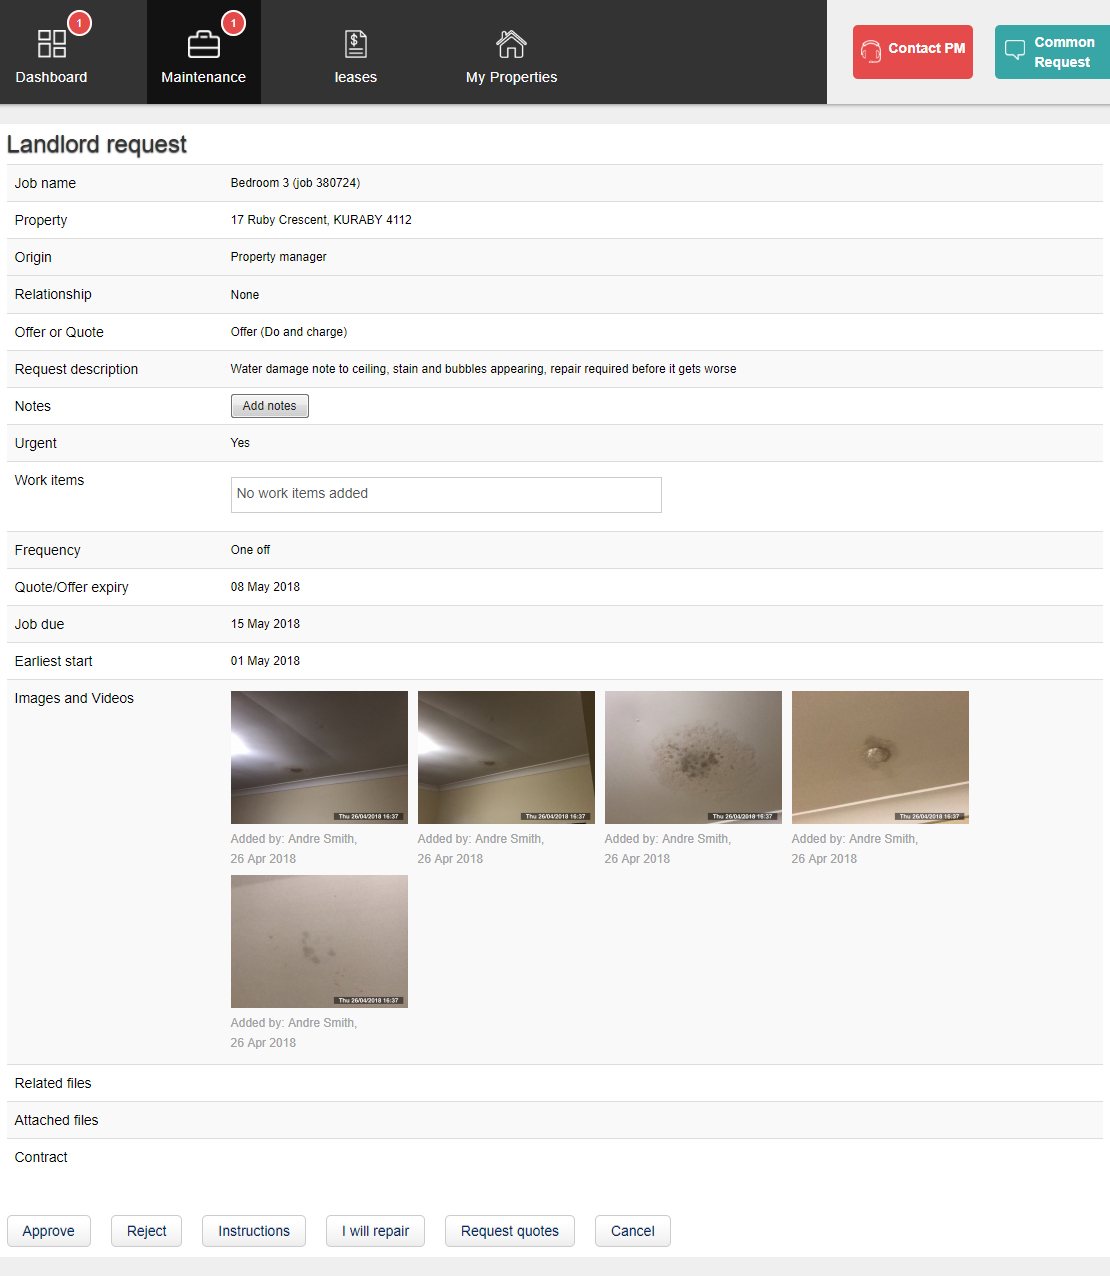The image size is (1110, 1276).
Task: Approve the landlord request
Action: [49, 1231]
